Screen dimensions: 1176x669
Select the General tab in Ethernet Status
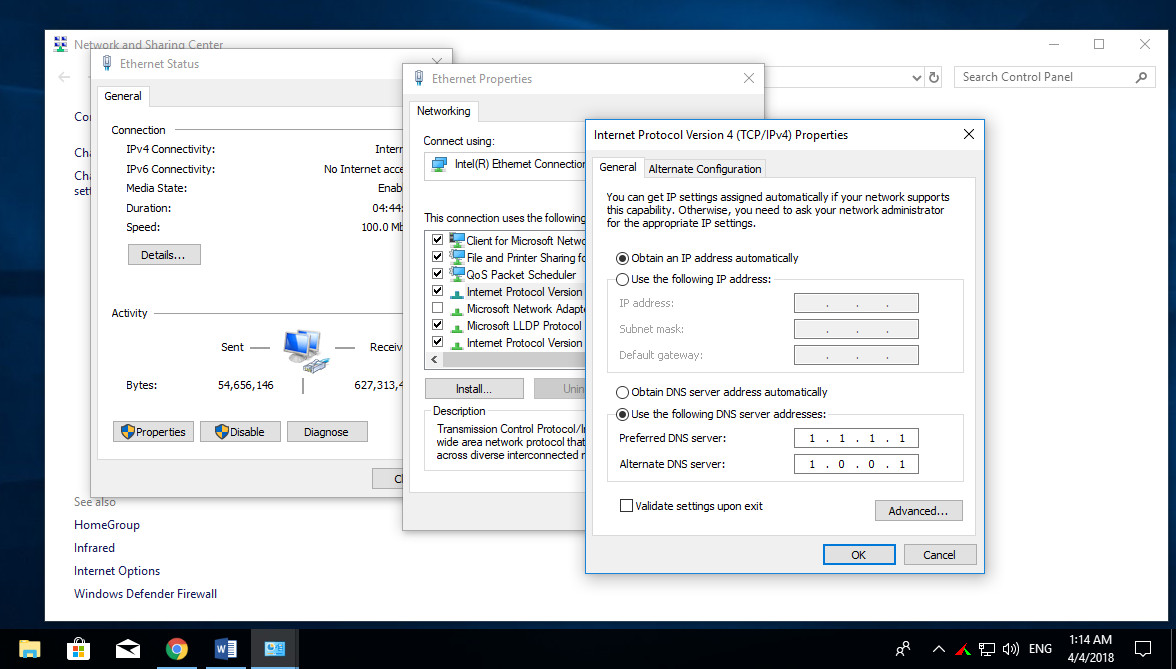tap(123, 96)
